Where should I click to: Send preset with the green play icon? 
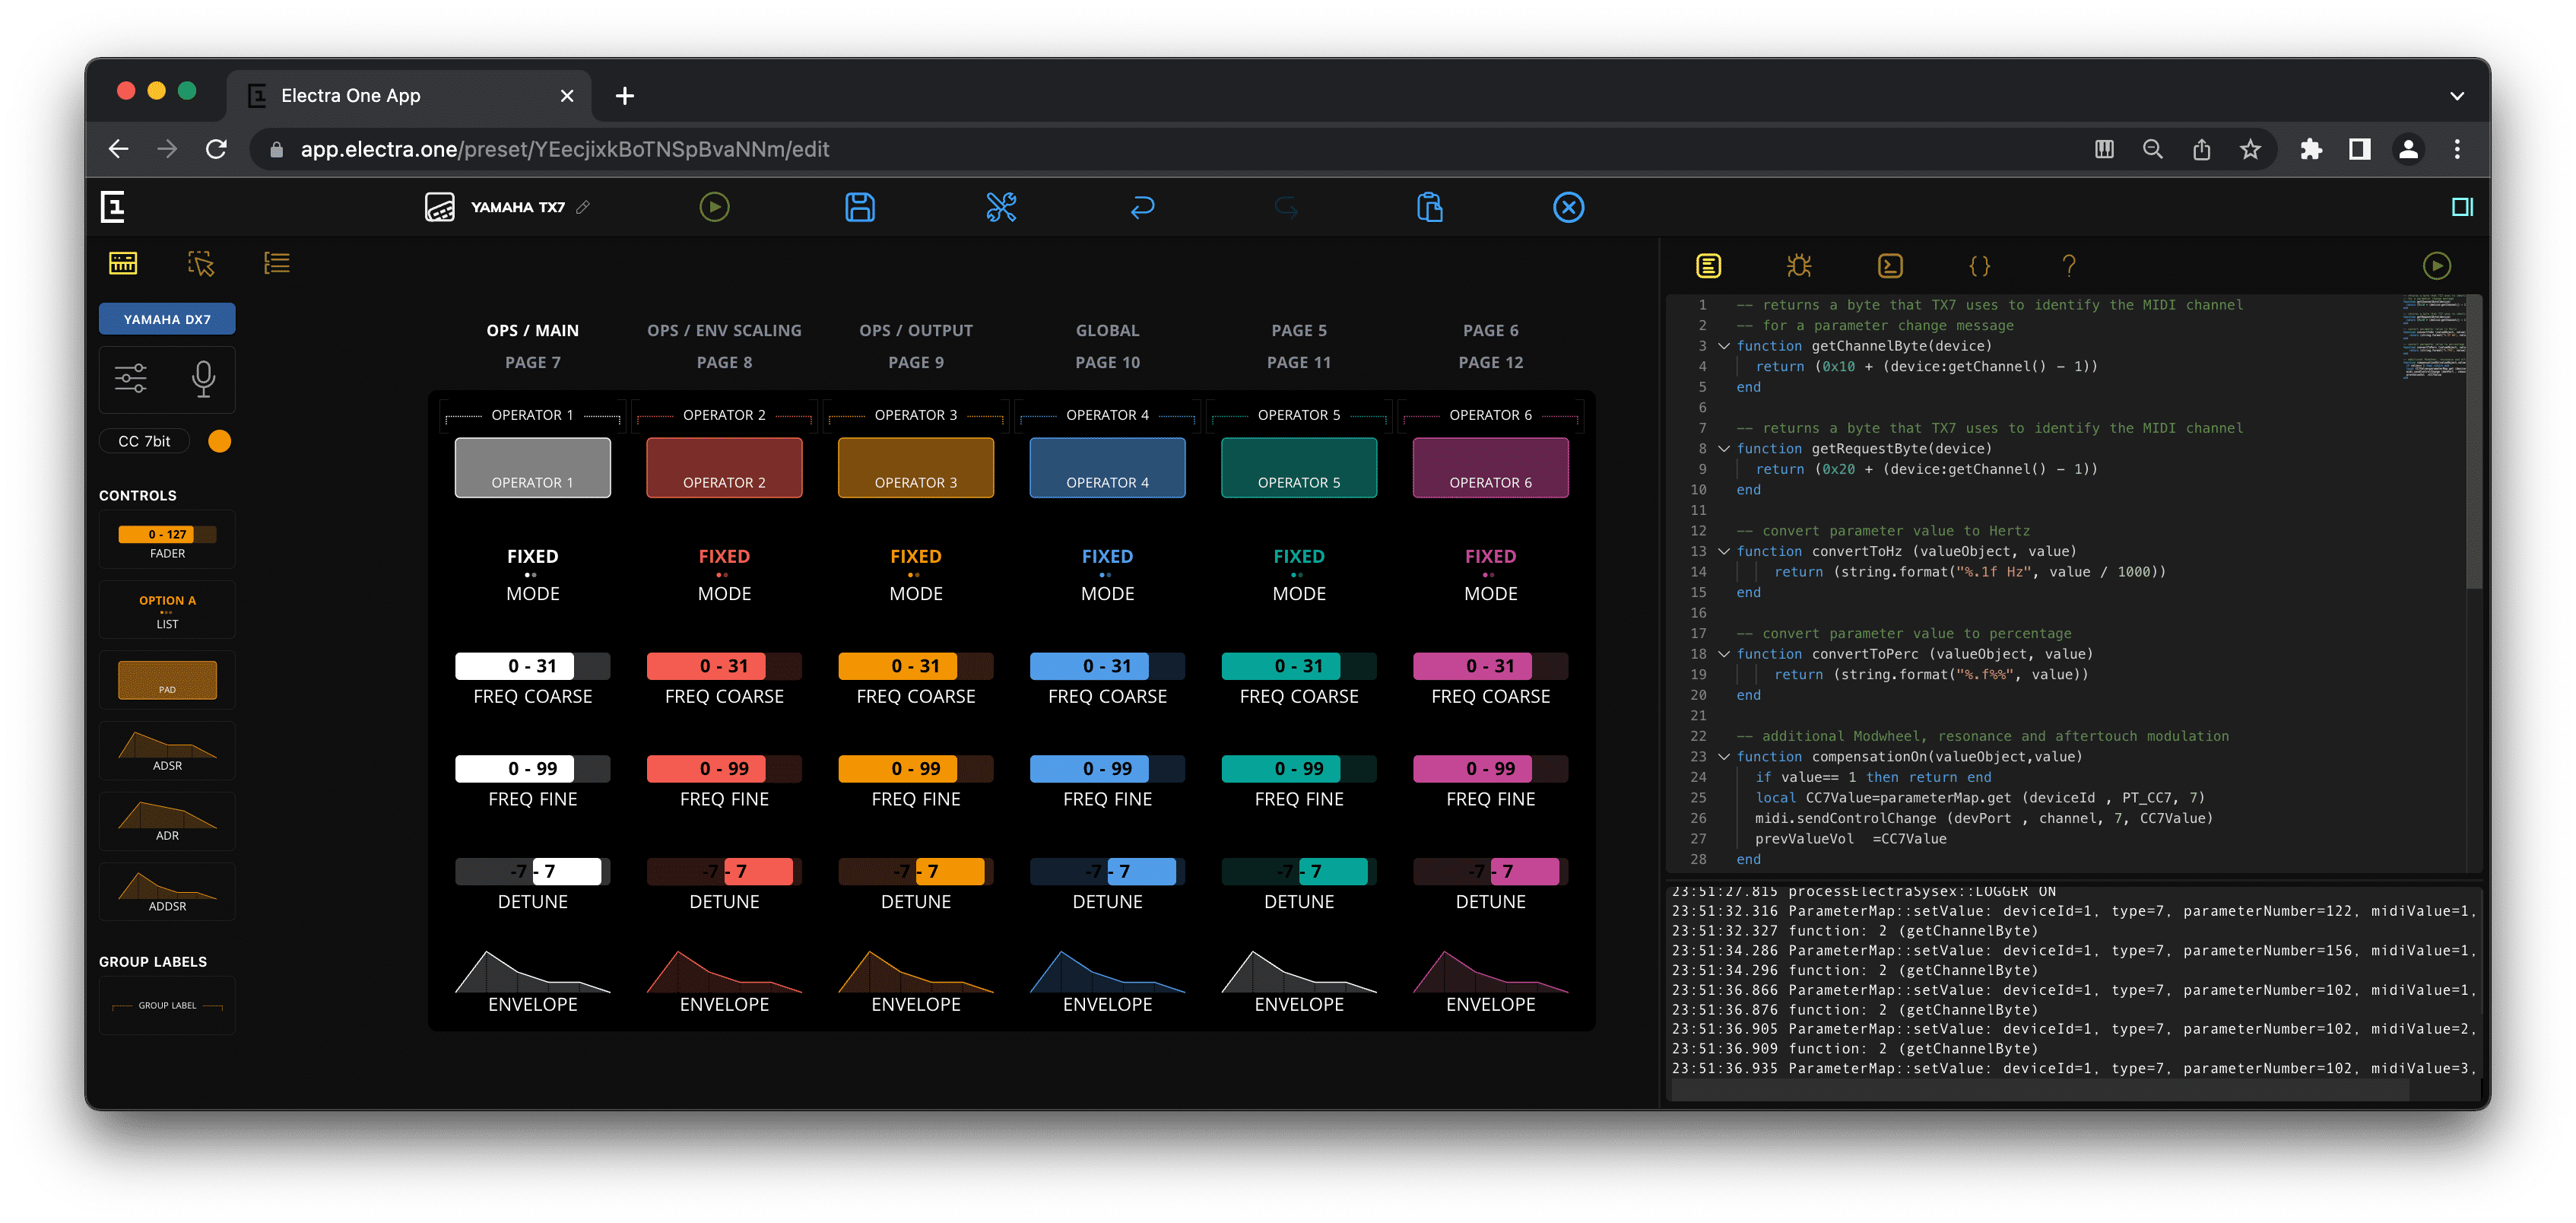(714, 207)
